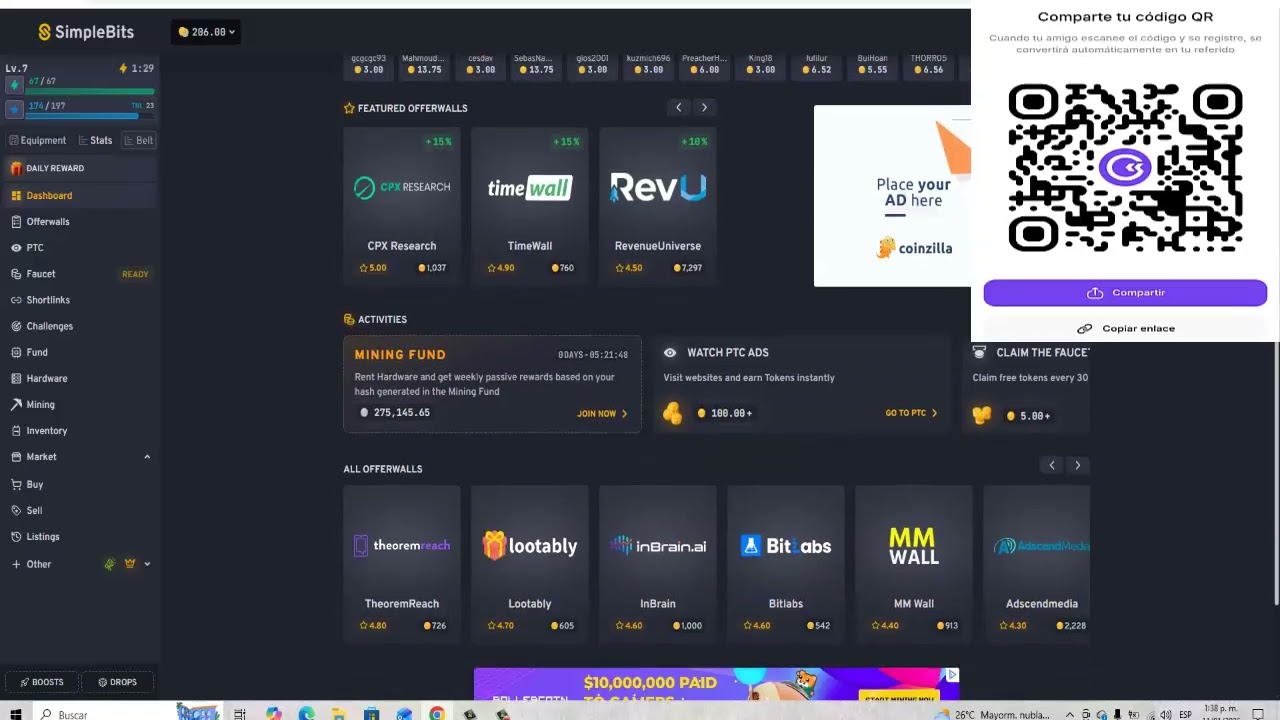This screenshot has height=720, width=1280.
Task: Open Microsoft Edge from the taskbar
Action: click(306, 714)
